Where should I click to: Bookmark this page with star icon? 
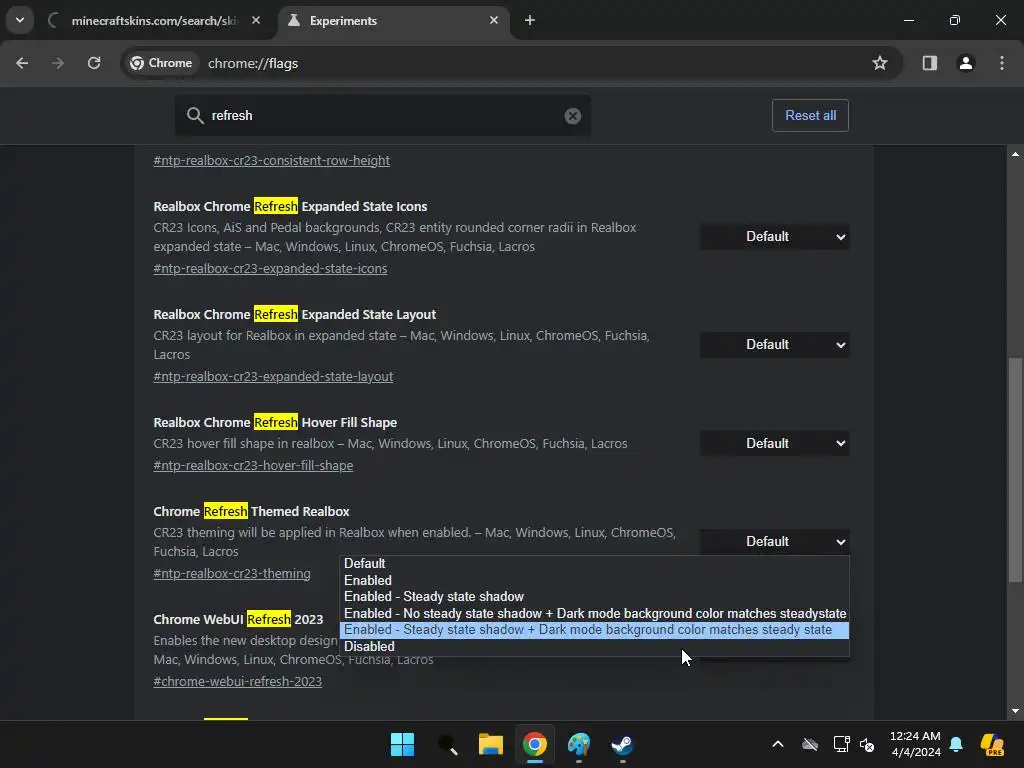point(880,63)
